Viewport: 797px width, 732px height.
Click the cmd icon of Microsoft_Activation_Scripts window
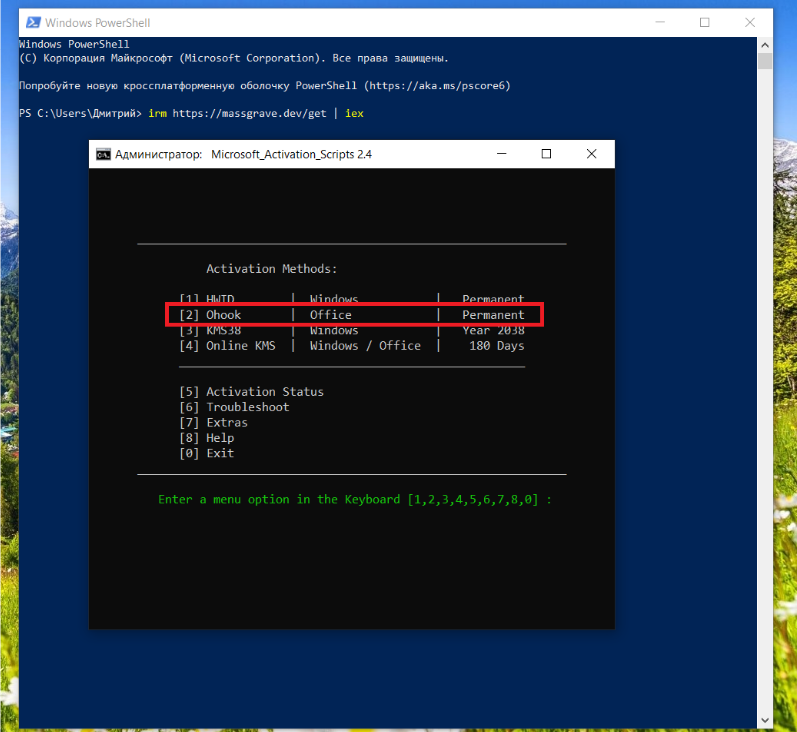(103, 154)
